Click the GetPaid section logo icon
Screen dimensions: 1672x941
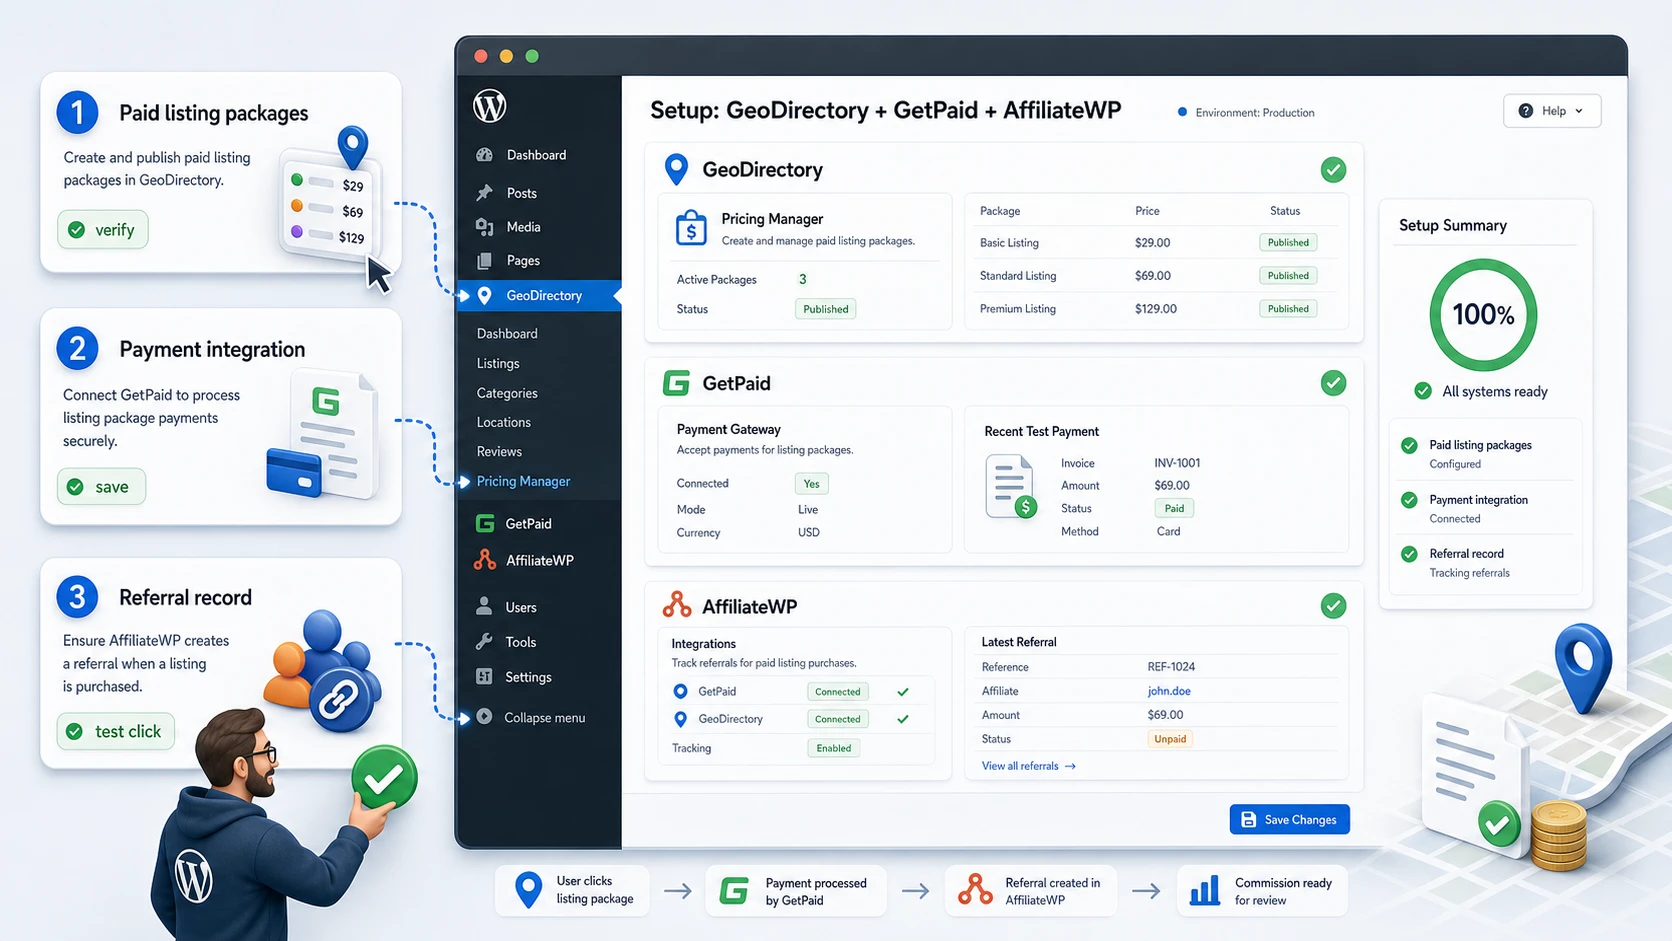coord(677,383)
